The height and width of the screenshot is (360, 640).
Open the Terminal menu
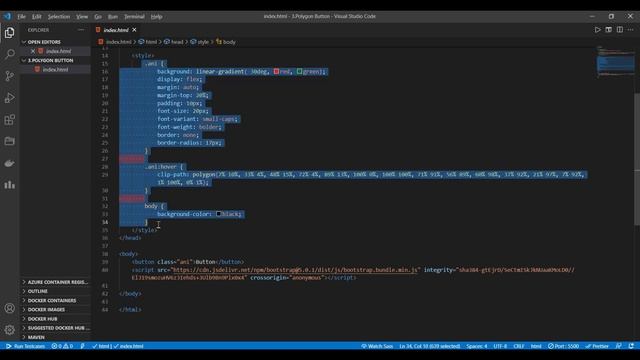click(x=134, y=17)
